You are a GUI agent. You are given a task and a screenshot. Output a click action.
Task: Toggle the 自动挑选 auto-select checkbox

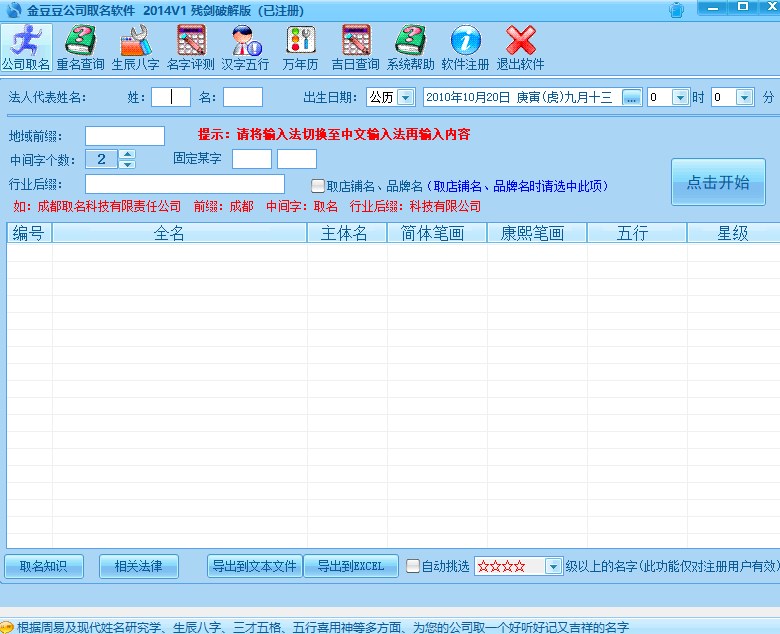[413, 566]
